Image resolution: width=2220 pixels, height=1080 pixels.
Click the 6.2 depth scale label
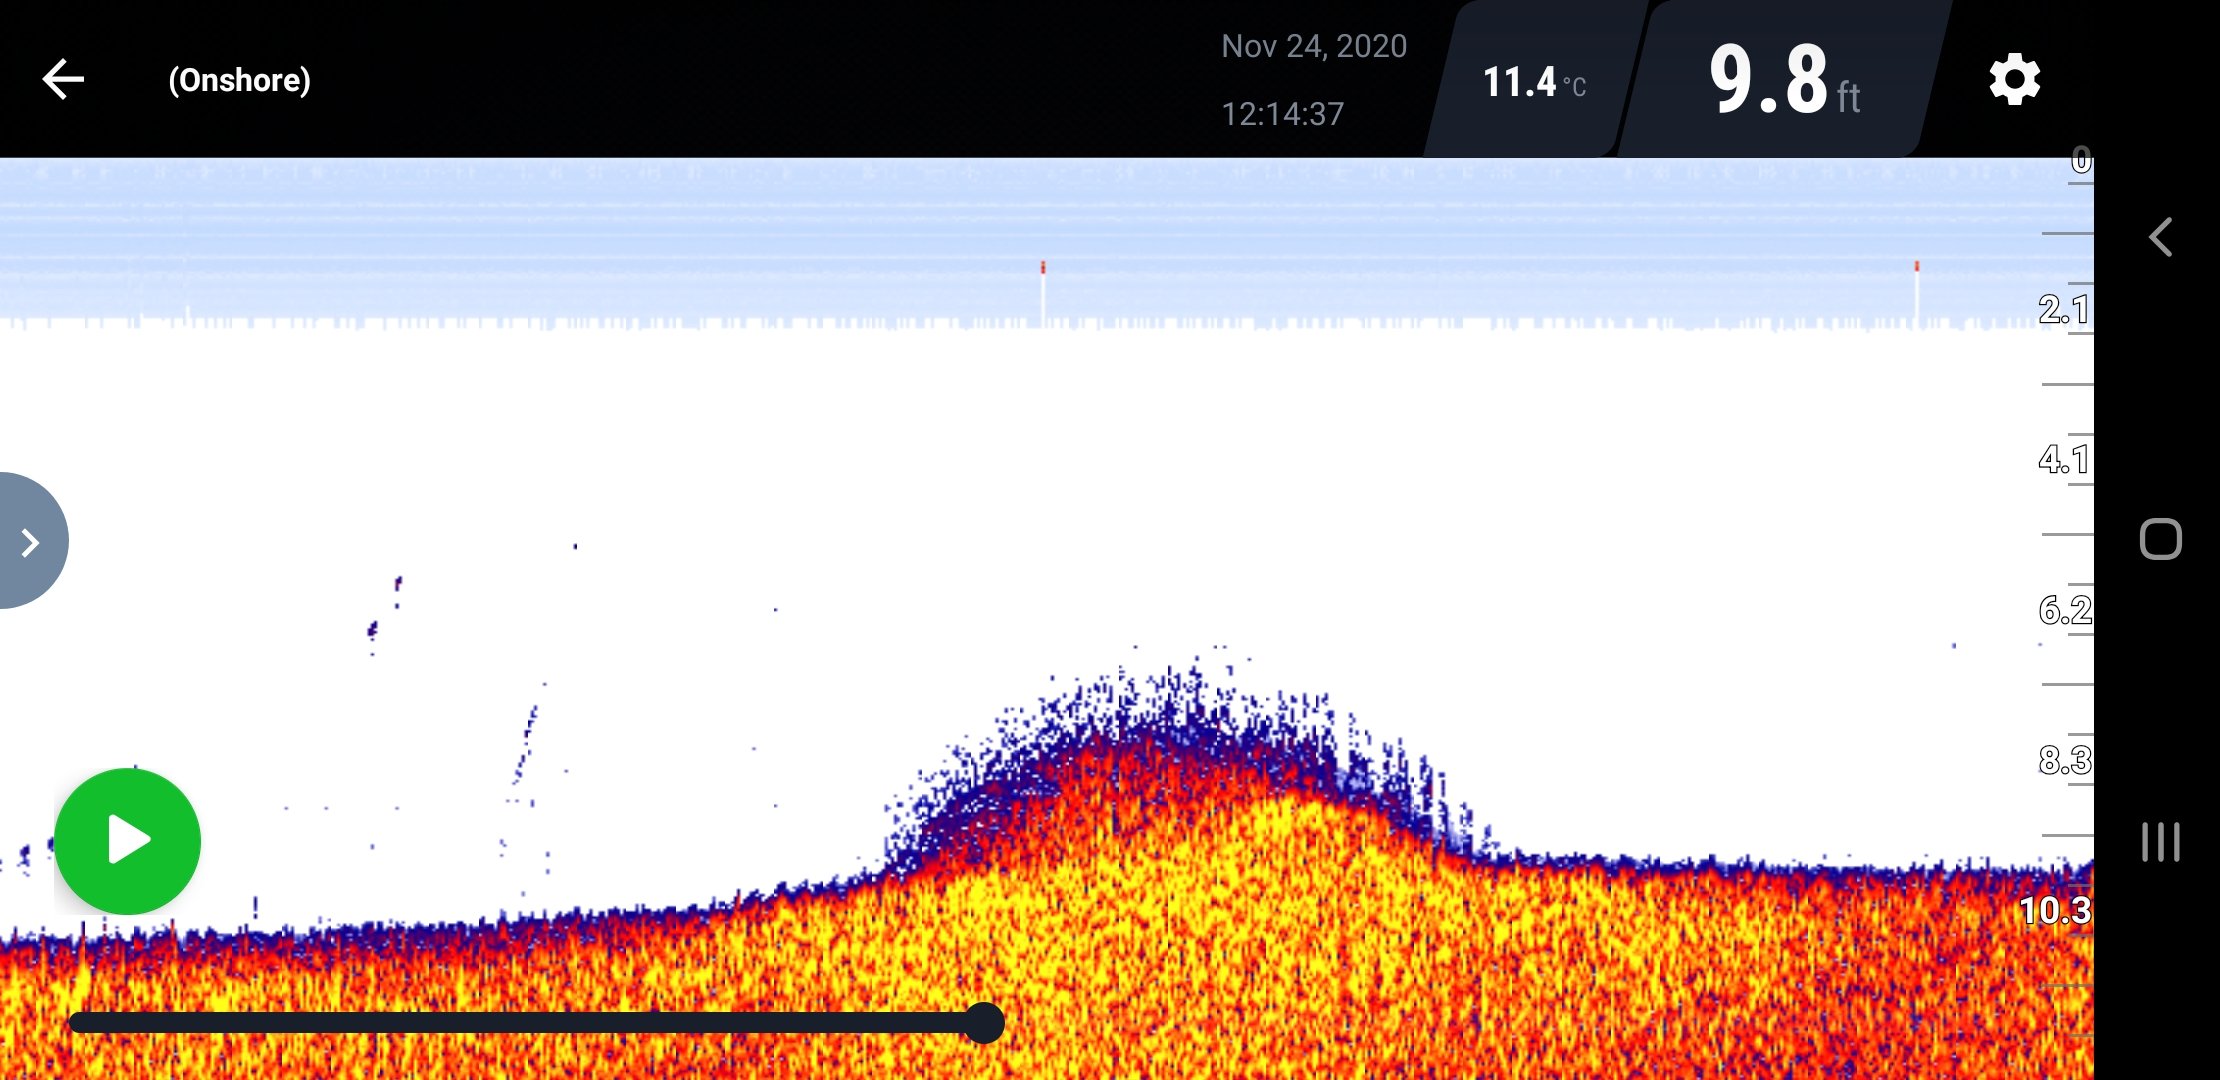click(2064, 609)
